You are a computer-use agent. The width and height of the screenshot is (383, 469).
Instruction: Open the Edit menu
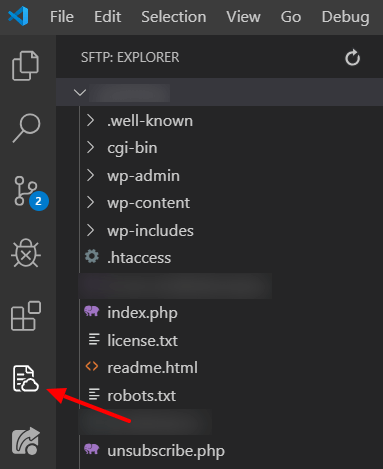(x=107, y=17)
